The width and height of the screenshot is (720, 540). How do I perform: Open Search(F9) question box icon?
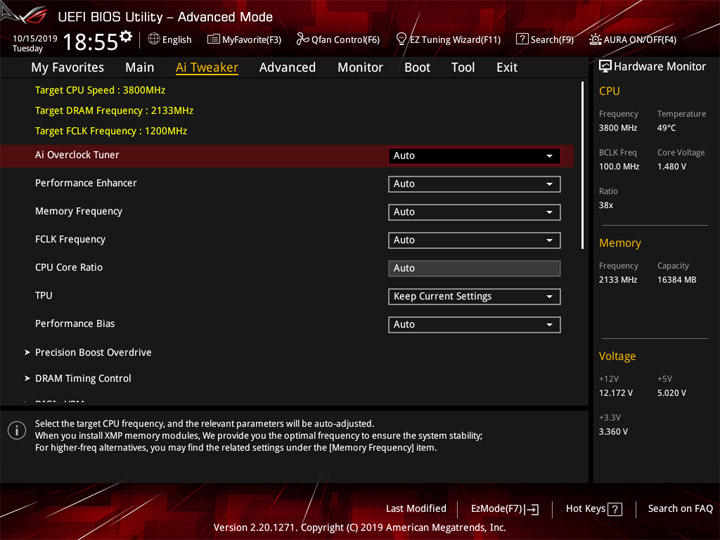click(x=522, y=39)
